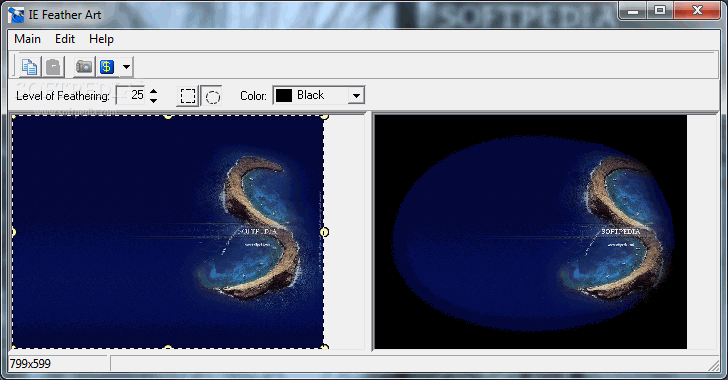728x380 pixels.
Task: Open the Color dropdown list
Action: coord(356,96)
